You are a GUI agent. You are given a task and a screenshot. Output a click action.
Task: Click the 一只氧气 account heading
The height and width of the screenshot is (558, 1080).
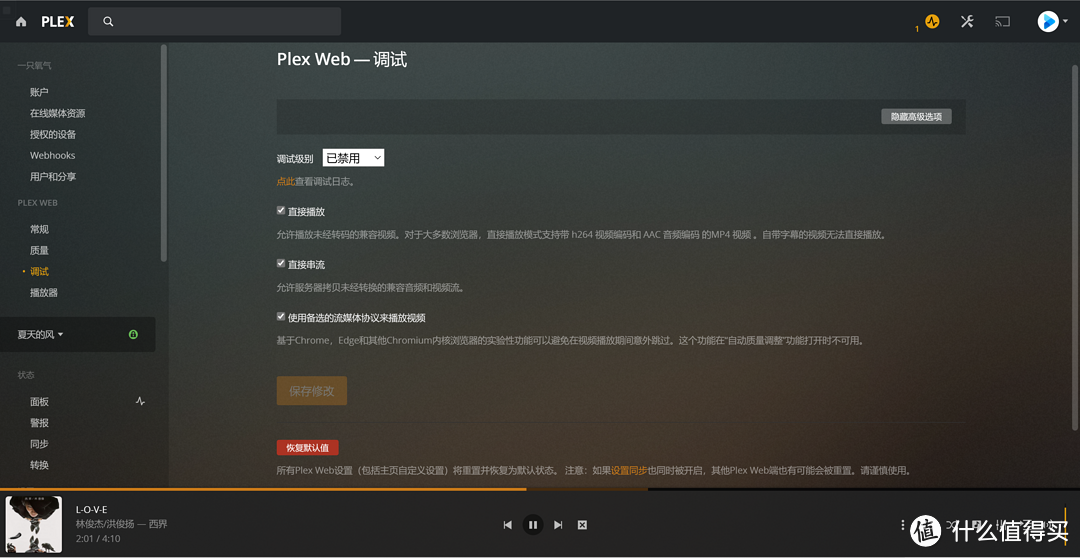click(34, 65)
